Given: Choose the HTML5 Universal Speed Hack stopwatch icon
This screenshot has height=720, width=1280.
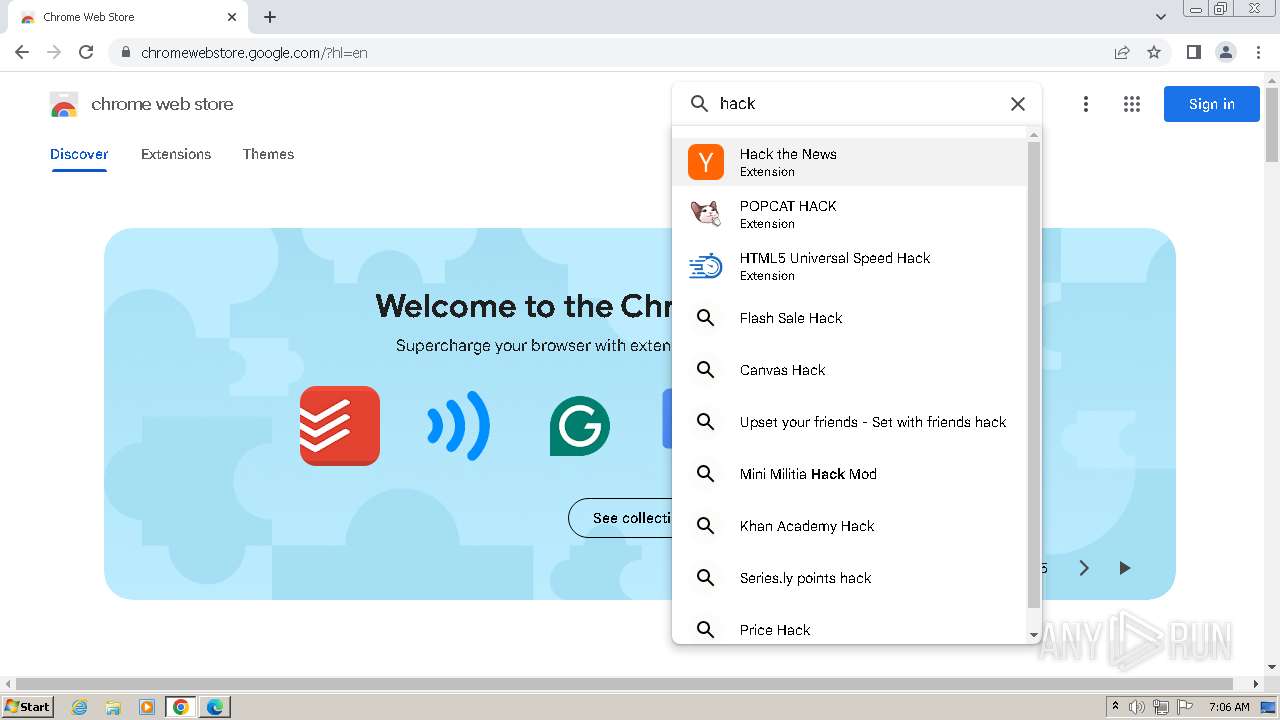Looking at the screenshot, I should [706, 266].
